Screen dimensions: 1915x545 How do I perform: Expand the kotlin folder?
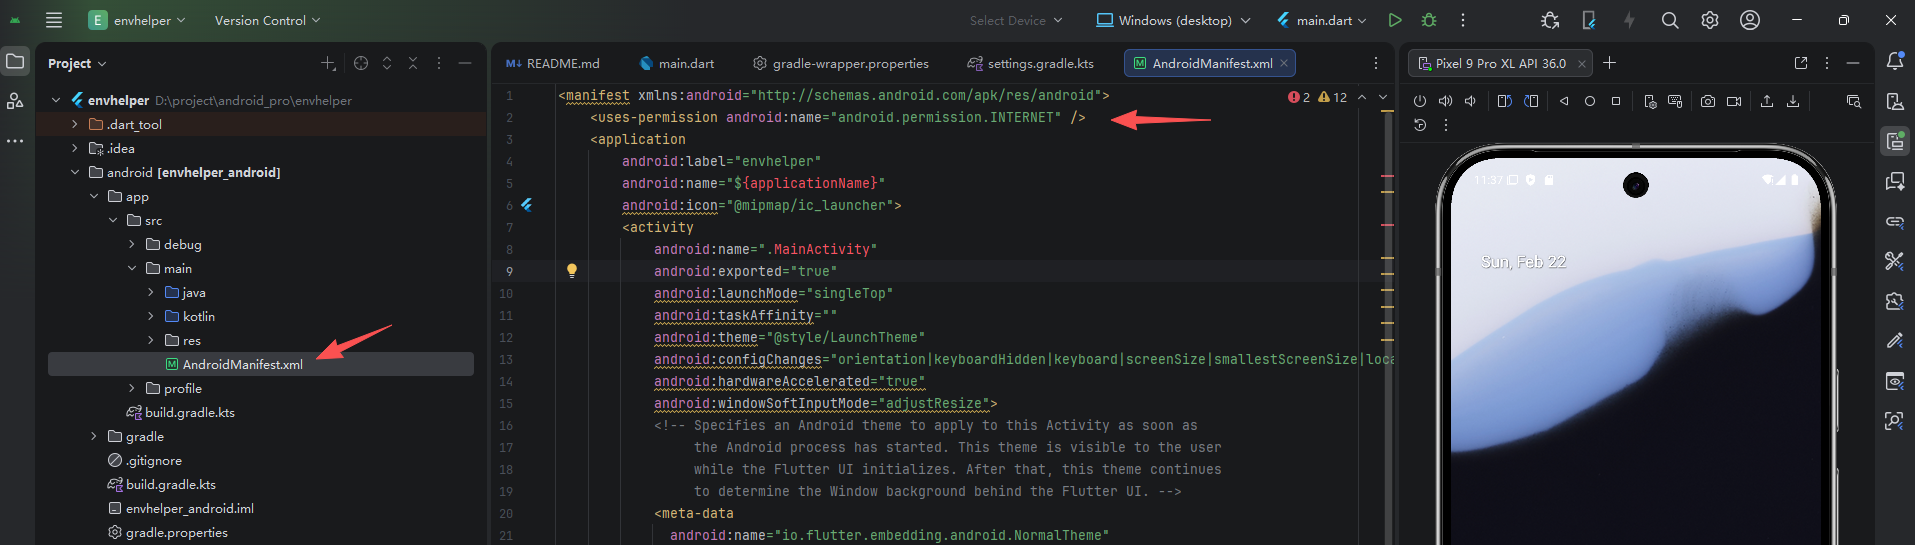[151, 316]
